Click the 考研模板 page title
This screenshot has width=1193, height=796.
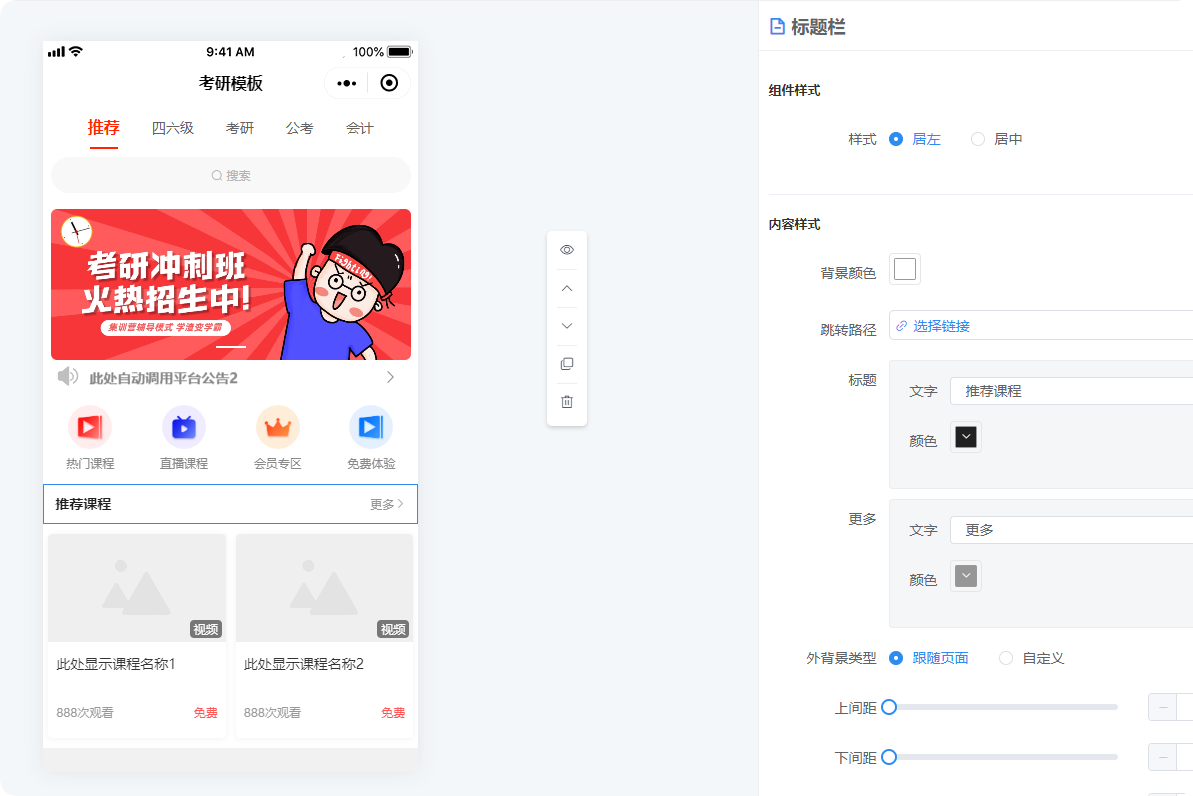click(x=231, y=83)
